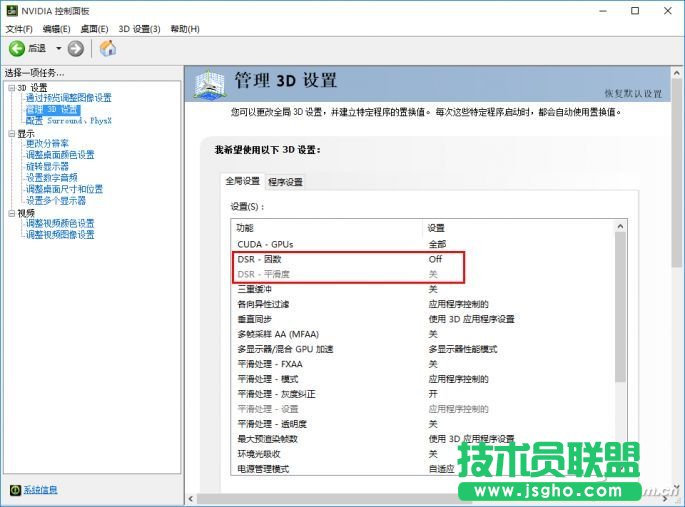
Task: Select 更改分辨率 in the task tree
Action: click(47, 144)
